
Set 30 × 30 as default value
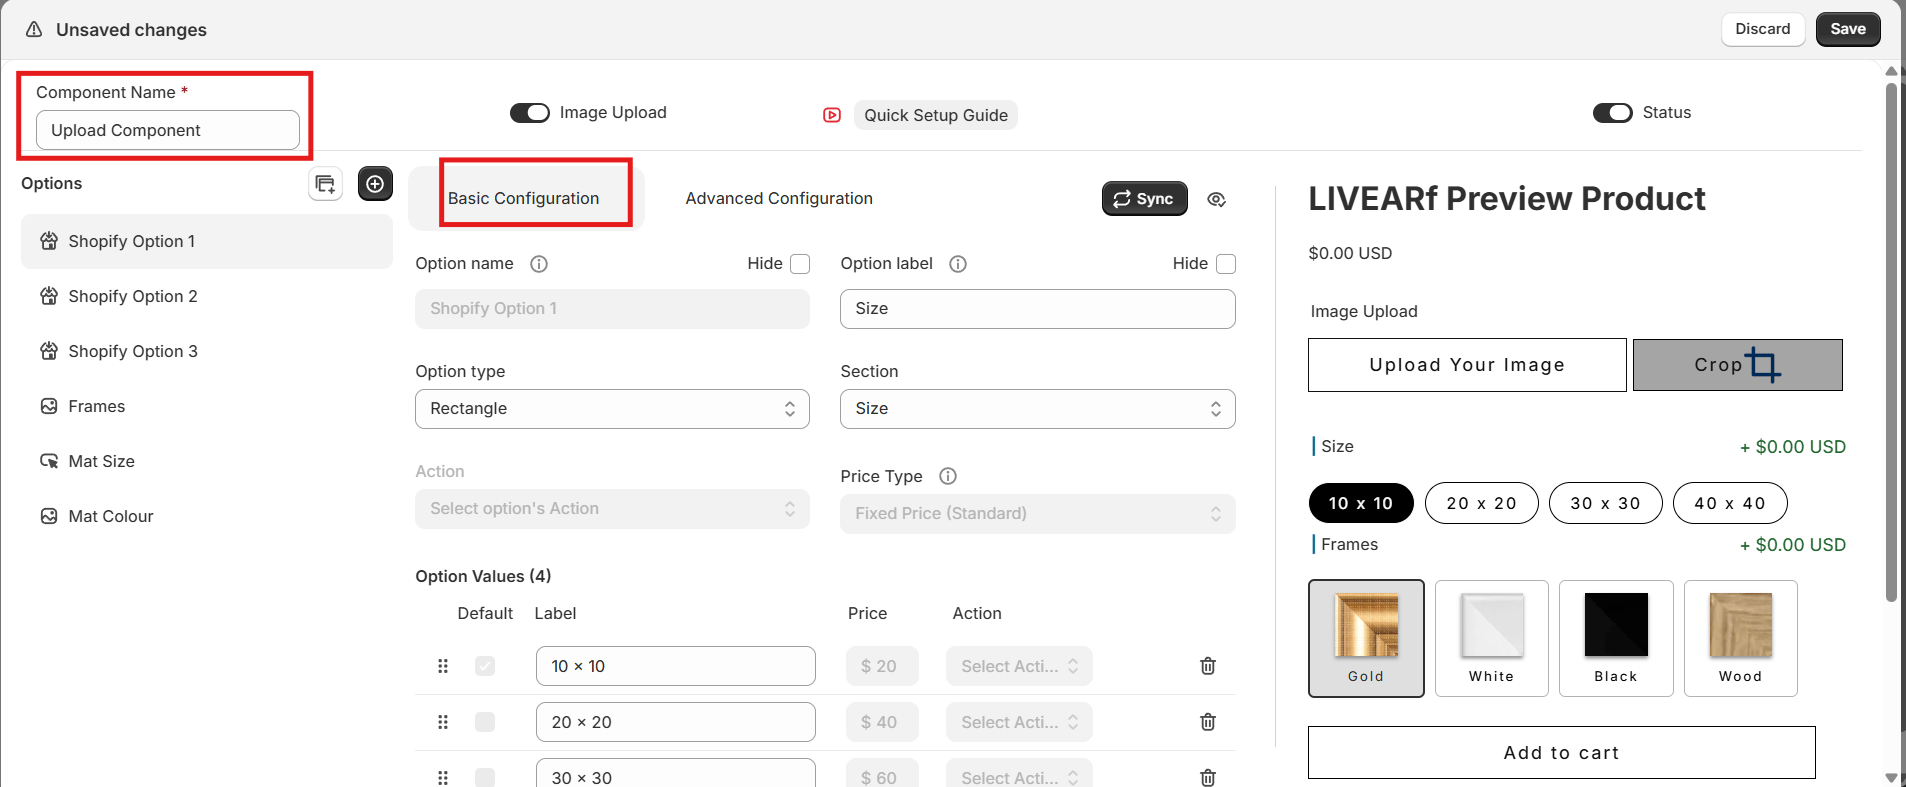(x=485, y=777)
